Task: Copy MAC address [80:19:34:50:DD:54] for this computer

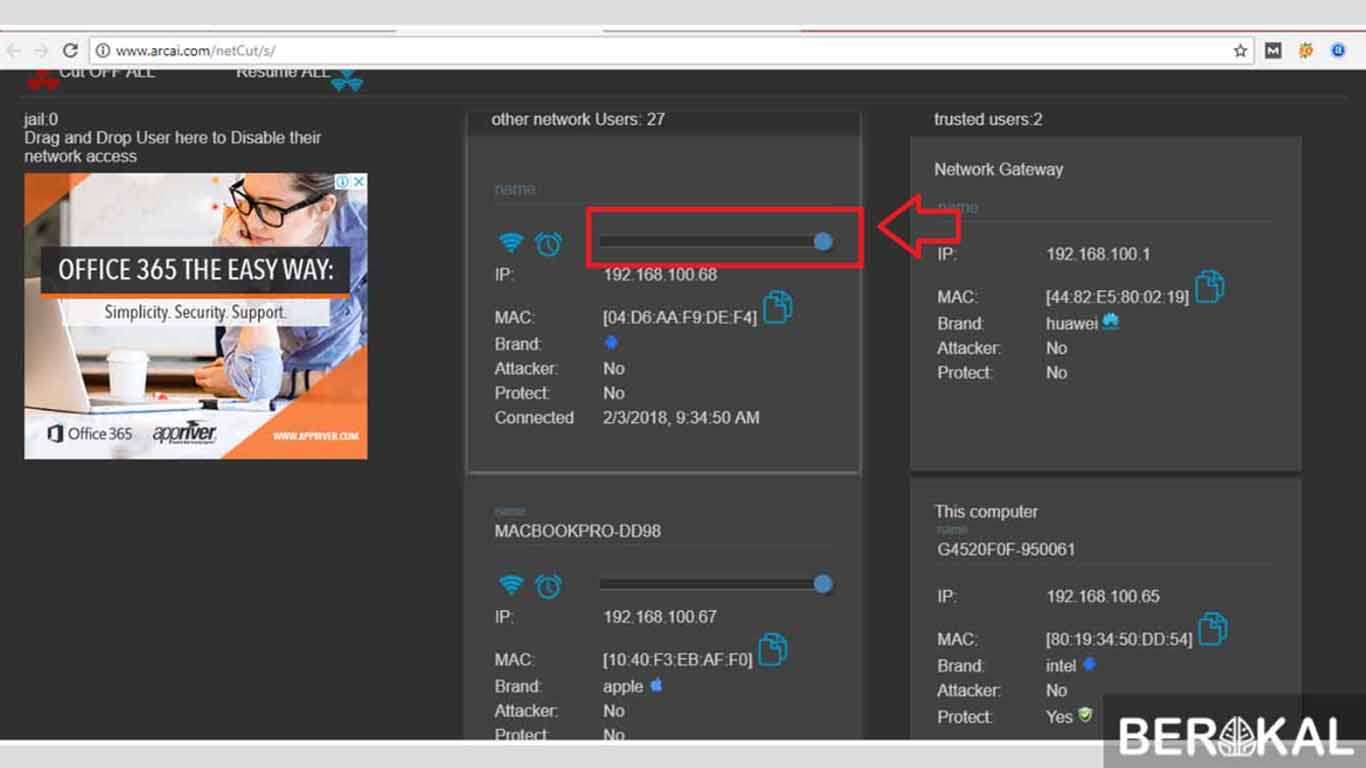Action: click(1211, 630)
